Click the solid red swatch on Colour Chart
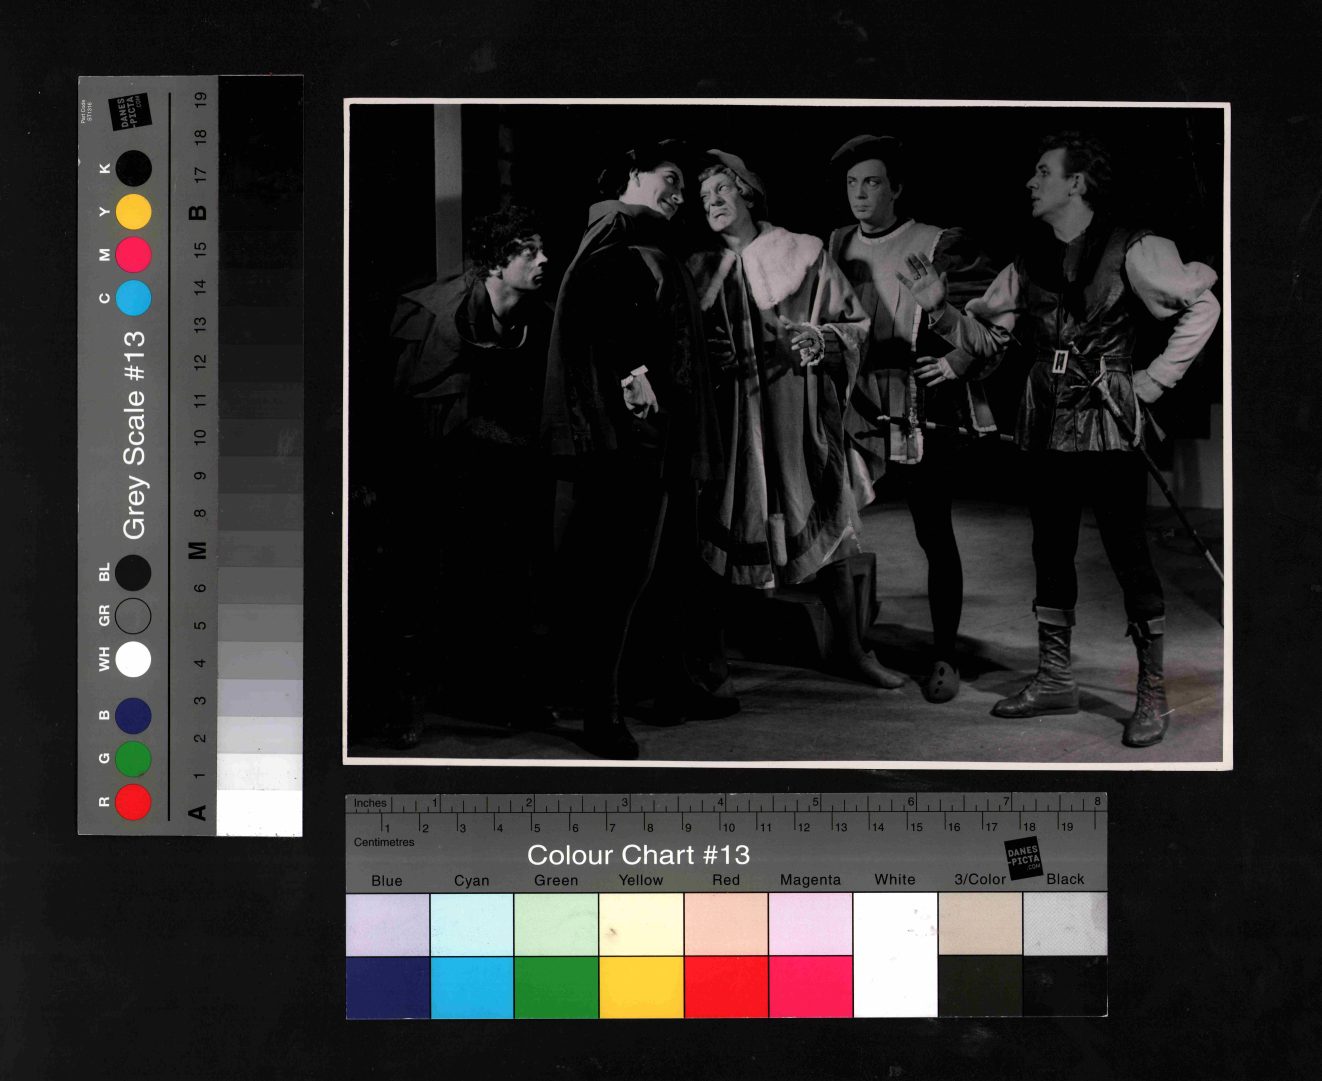The width and height of the screenshot is (1322, 1081). point(726,987)
